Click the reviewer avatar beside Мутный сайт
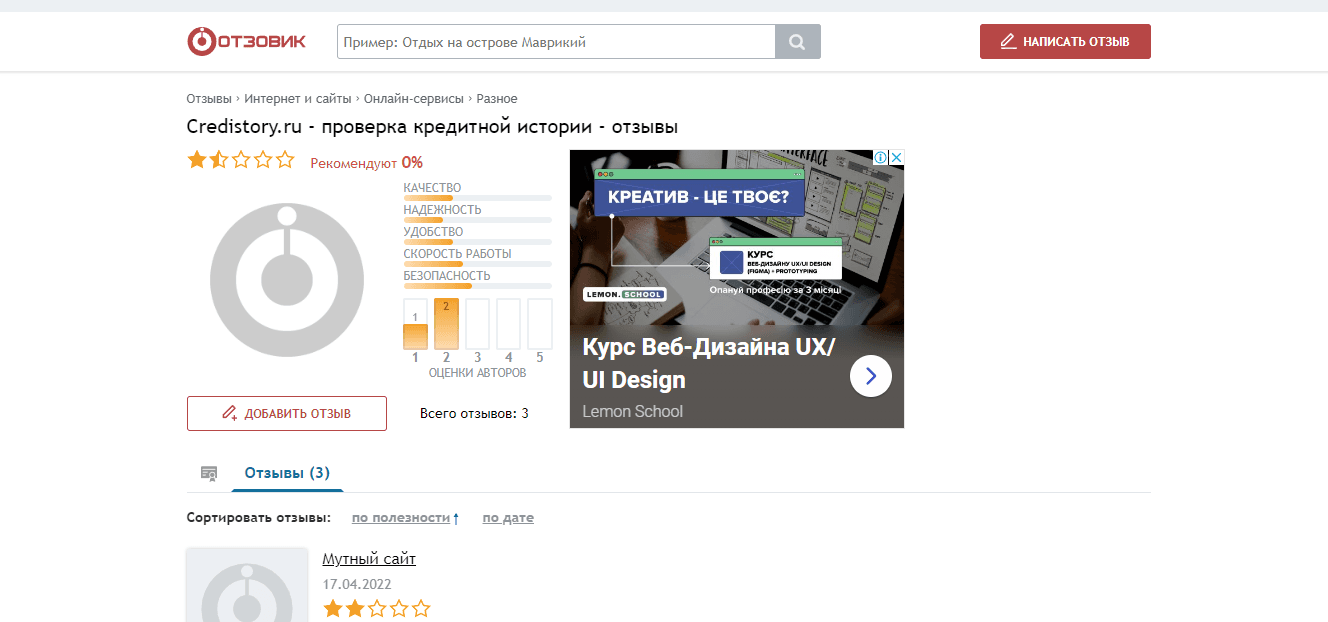This screenshot has width=1328, height=622. (247, 588)
